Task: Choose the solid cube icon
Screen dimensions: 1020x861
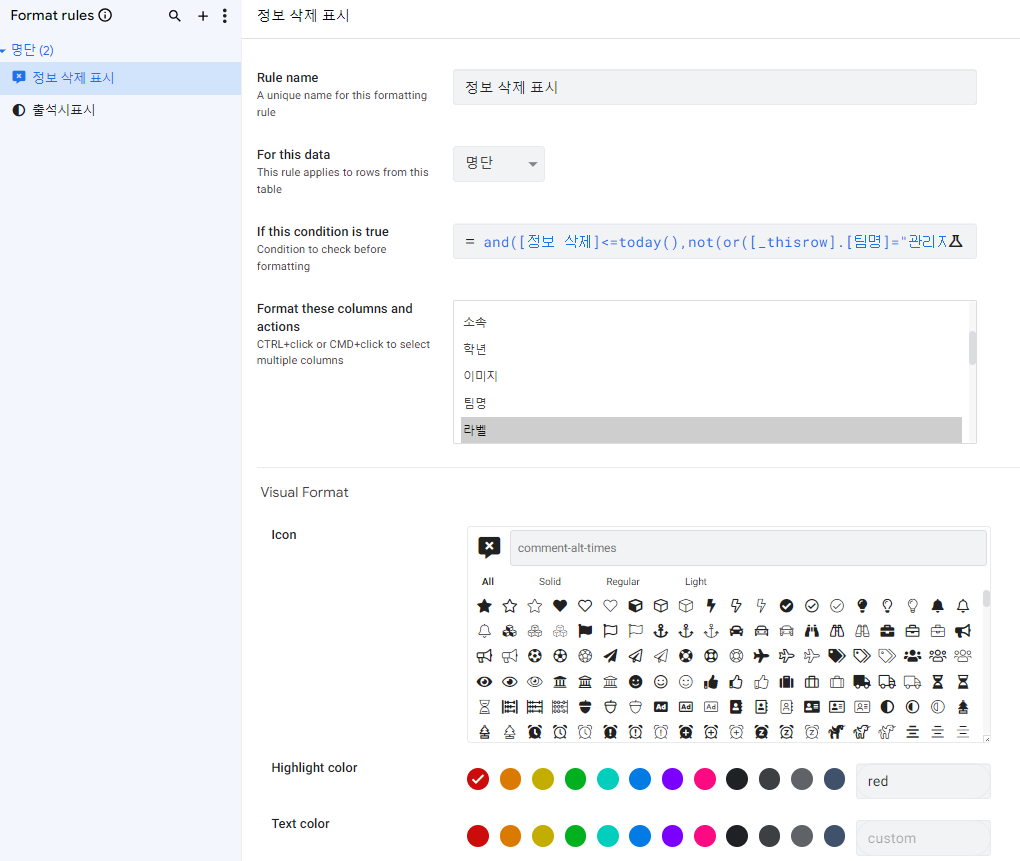Action: pos(636,606)
